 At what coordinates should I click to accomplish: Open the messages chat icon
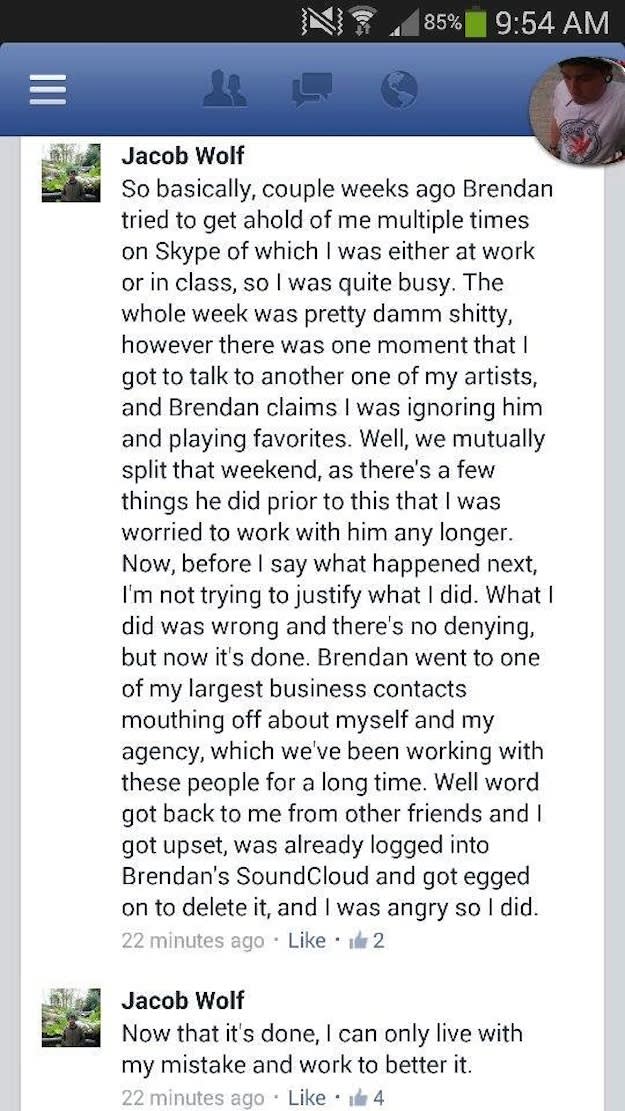pos(312,90)
